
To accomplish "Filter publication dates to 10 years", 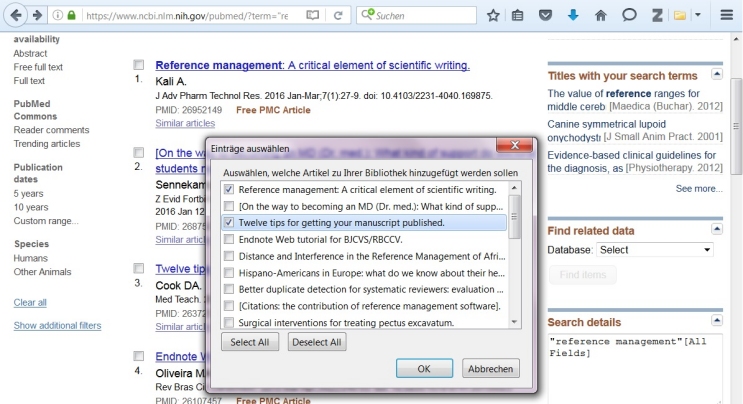I will 31,207.
